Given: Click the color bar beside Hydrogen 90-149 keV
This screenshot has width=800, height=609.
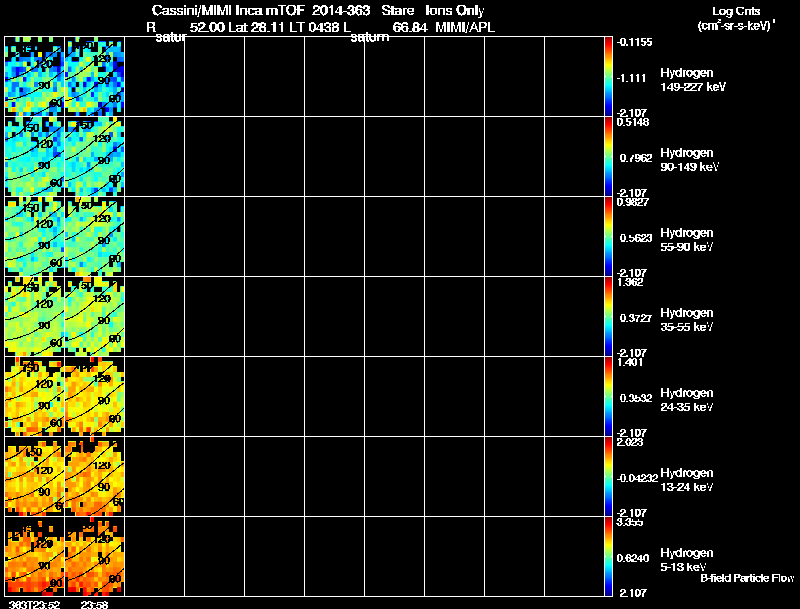Looking at the screenshot, I should [608, 157].
